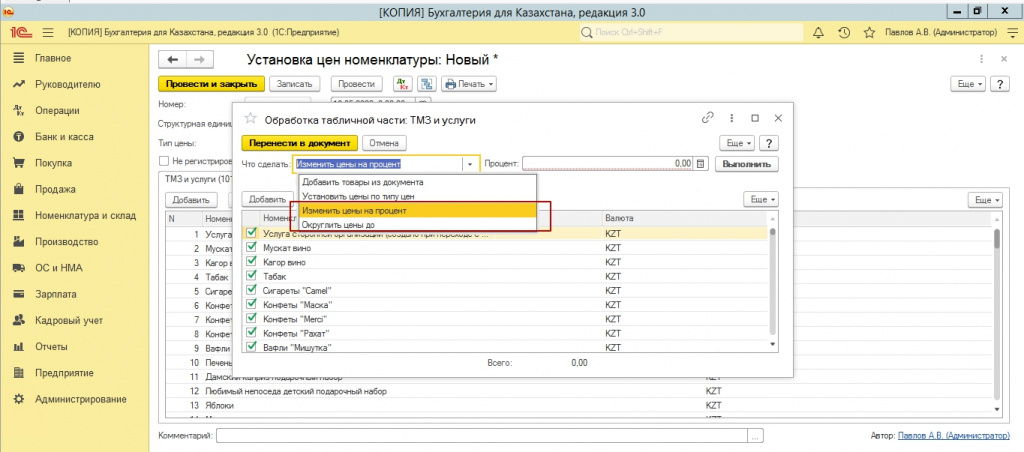This screenshot has height=452, width=1024.
Task: Open calculator icon in Процент field
Action: point(701,164)
